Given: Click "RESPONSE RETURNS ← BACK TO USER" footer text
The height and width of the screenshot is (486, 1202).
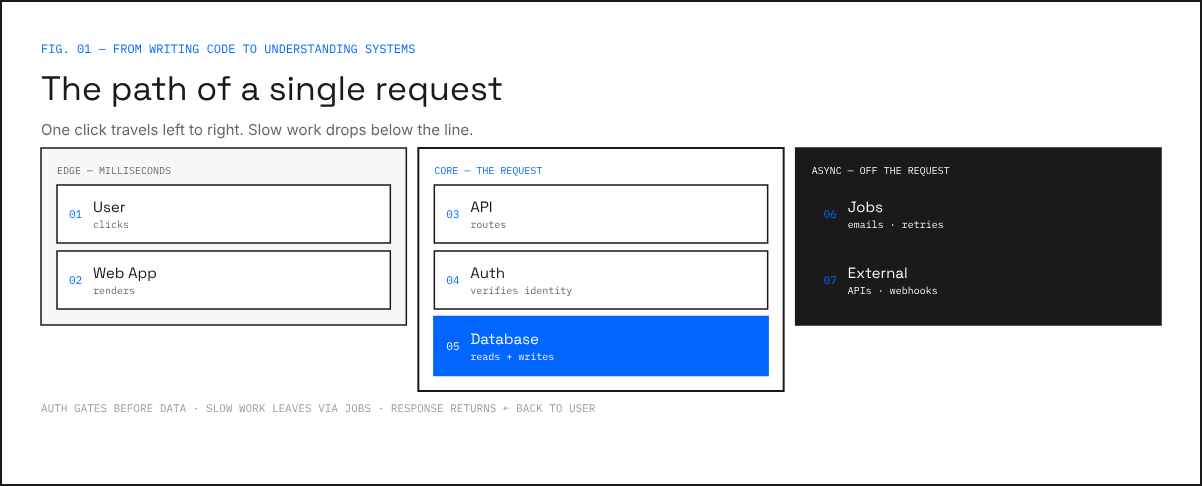Looking at the screenshot, I should (493, 408).
